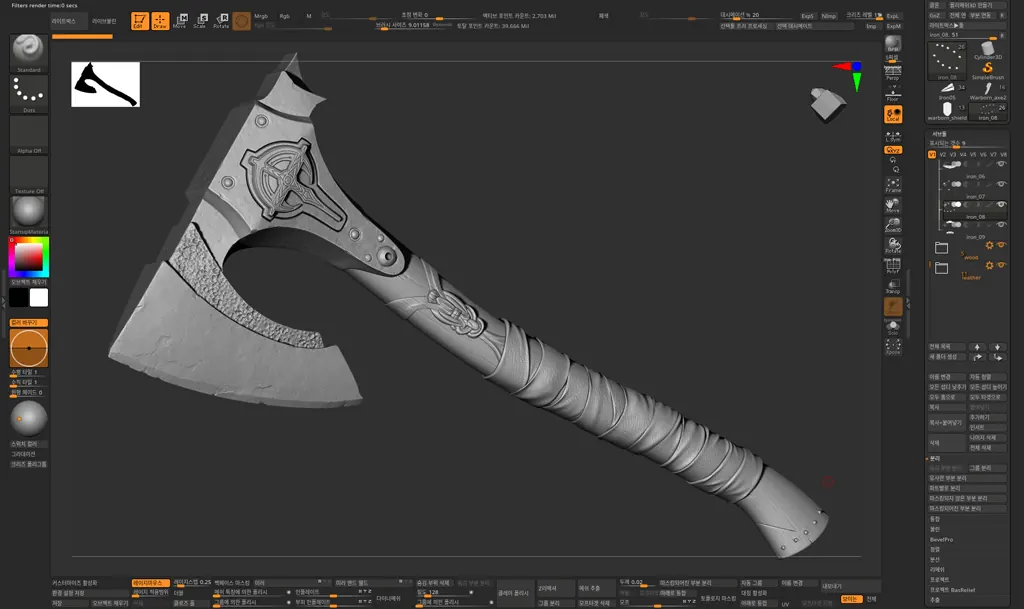The height and width of the screenshot is (609, 1024).
Task: Toggle visibility of leather folder
Action: pos(1001,265)
